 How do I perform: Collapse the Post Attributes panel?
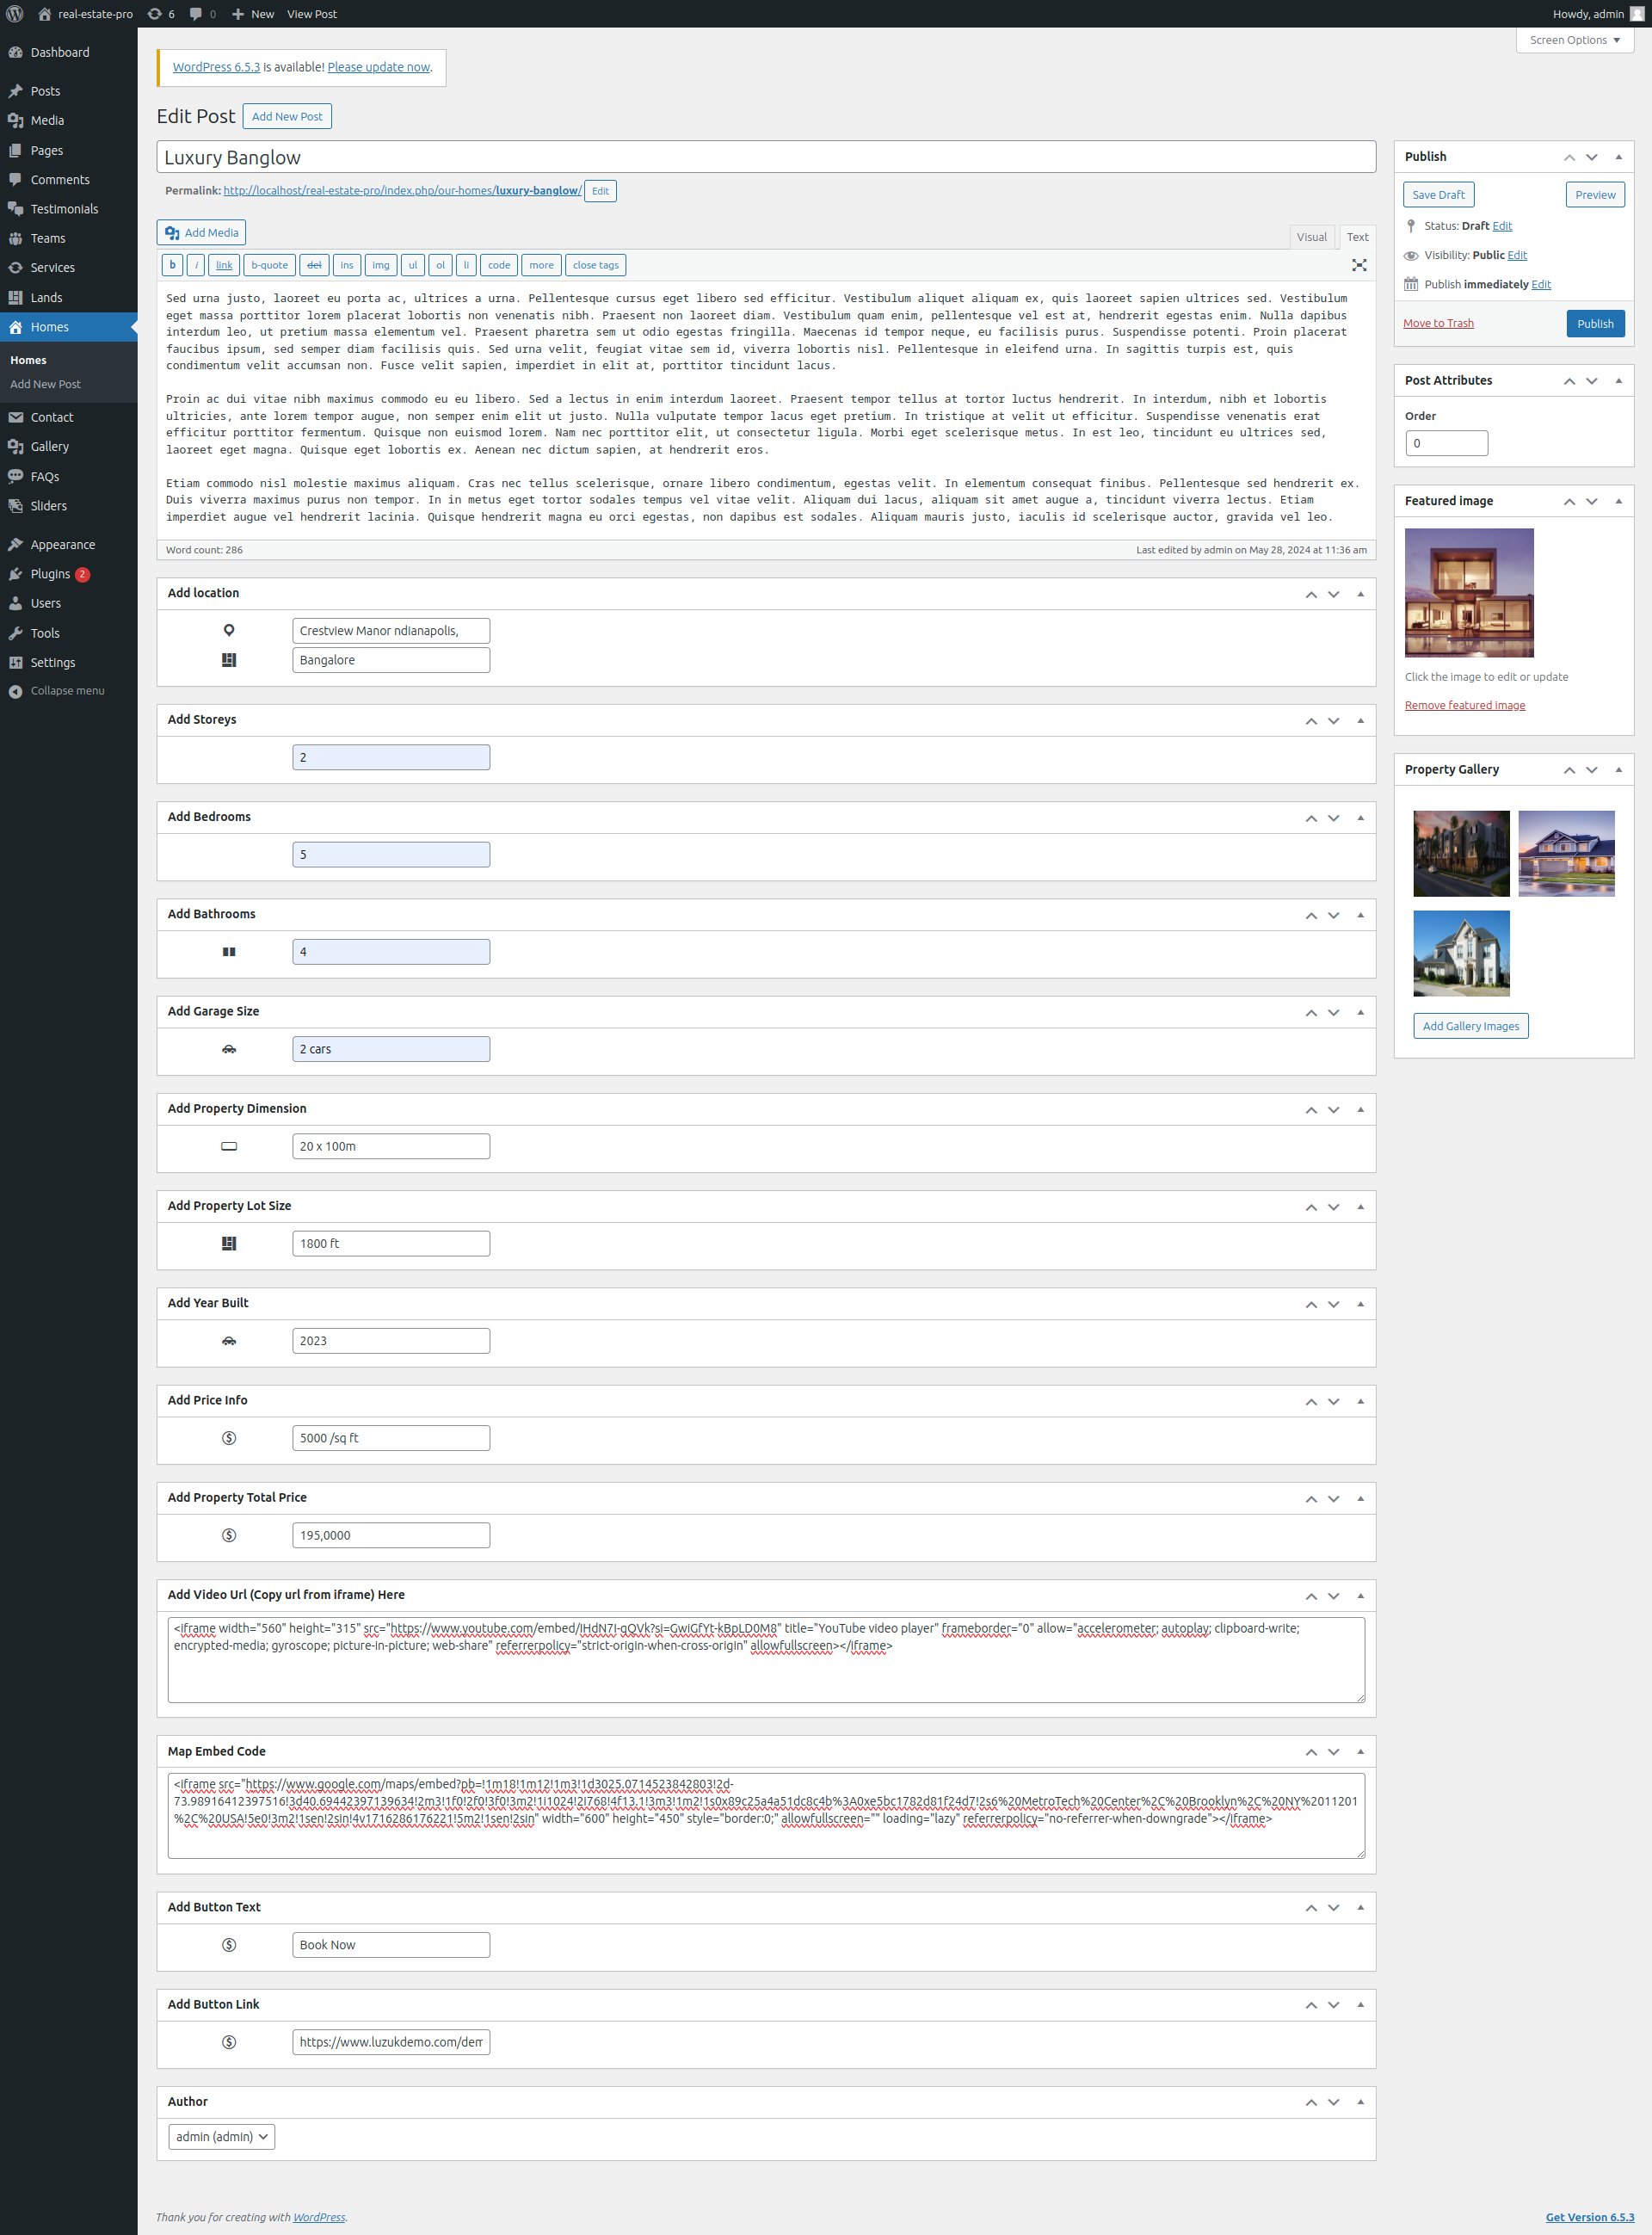point(1618,381)
